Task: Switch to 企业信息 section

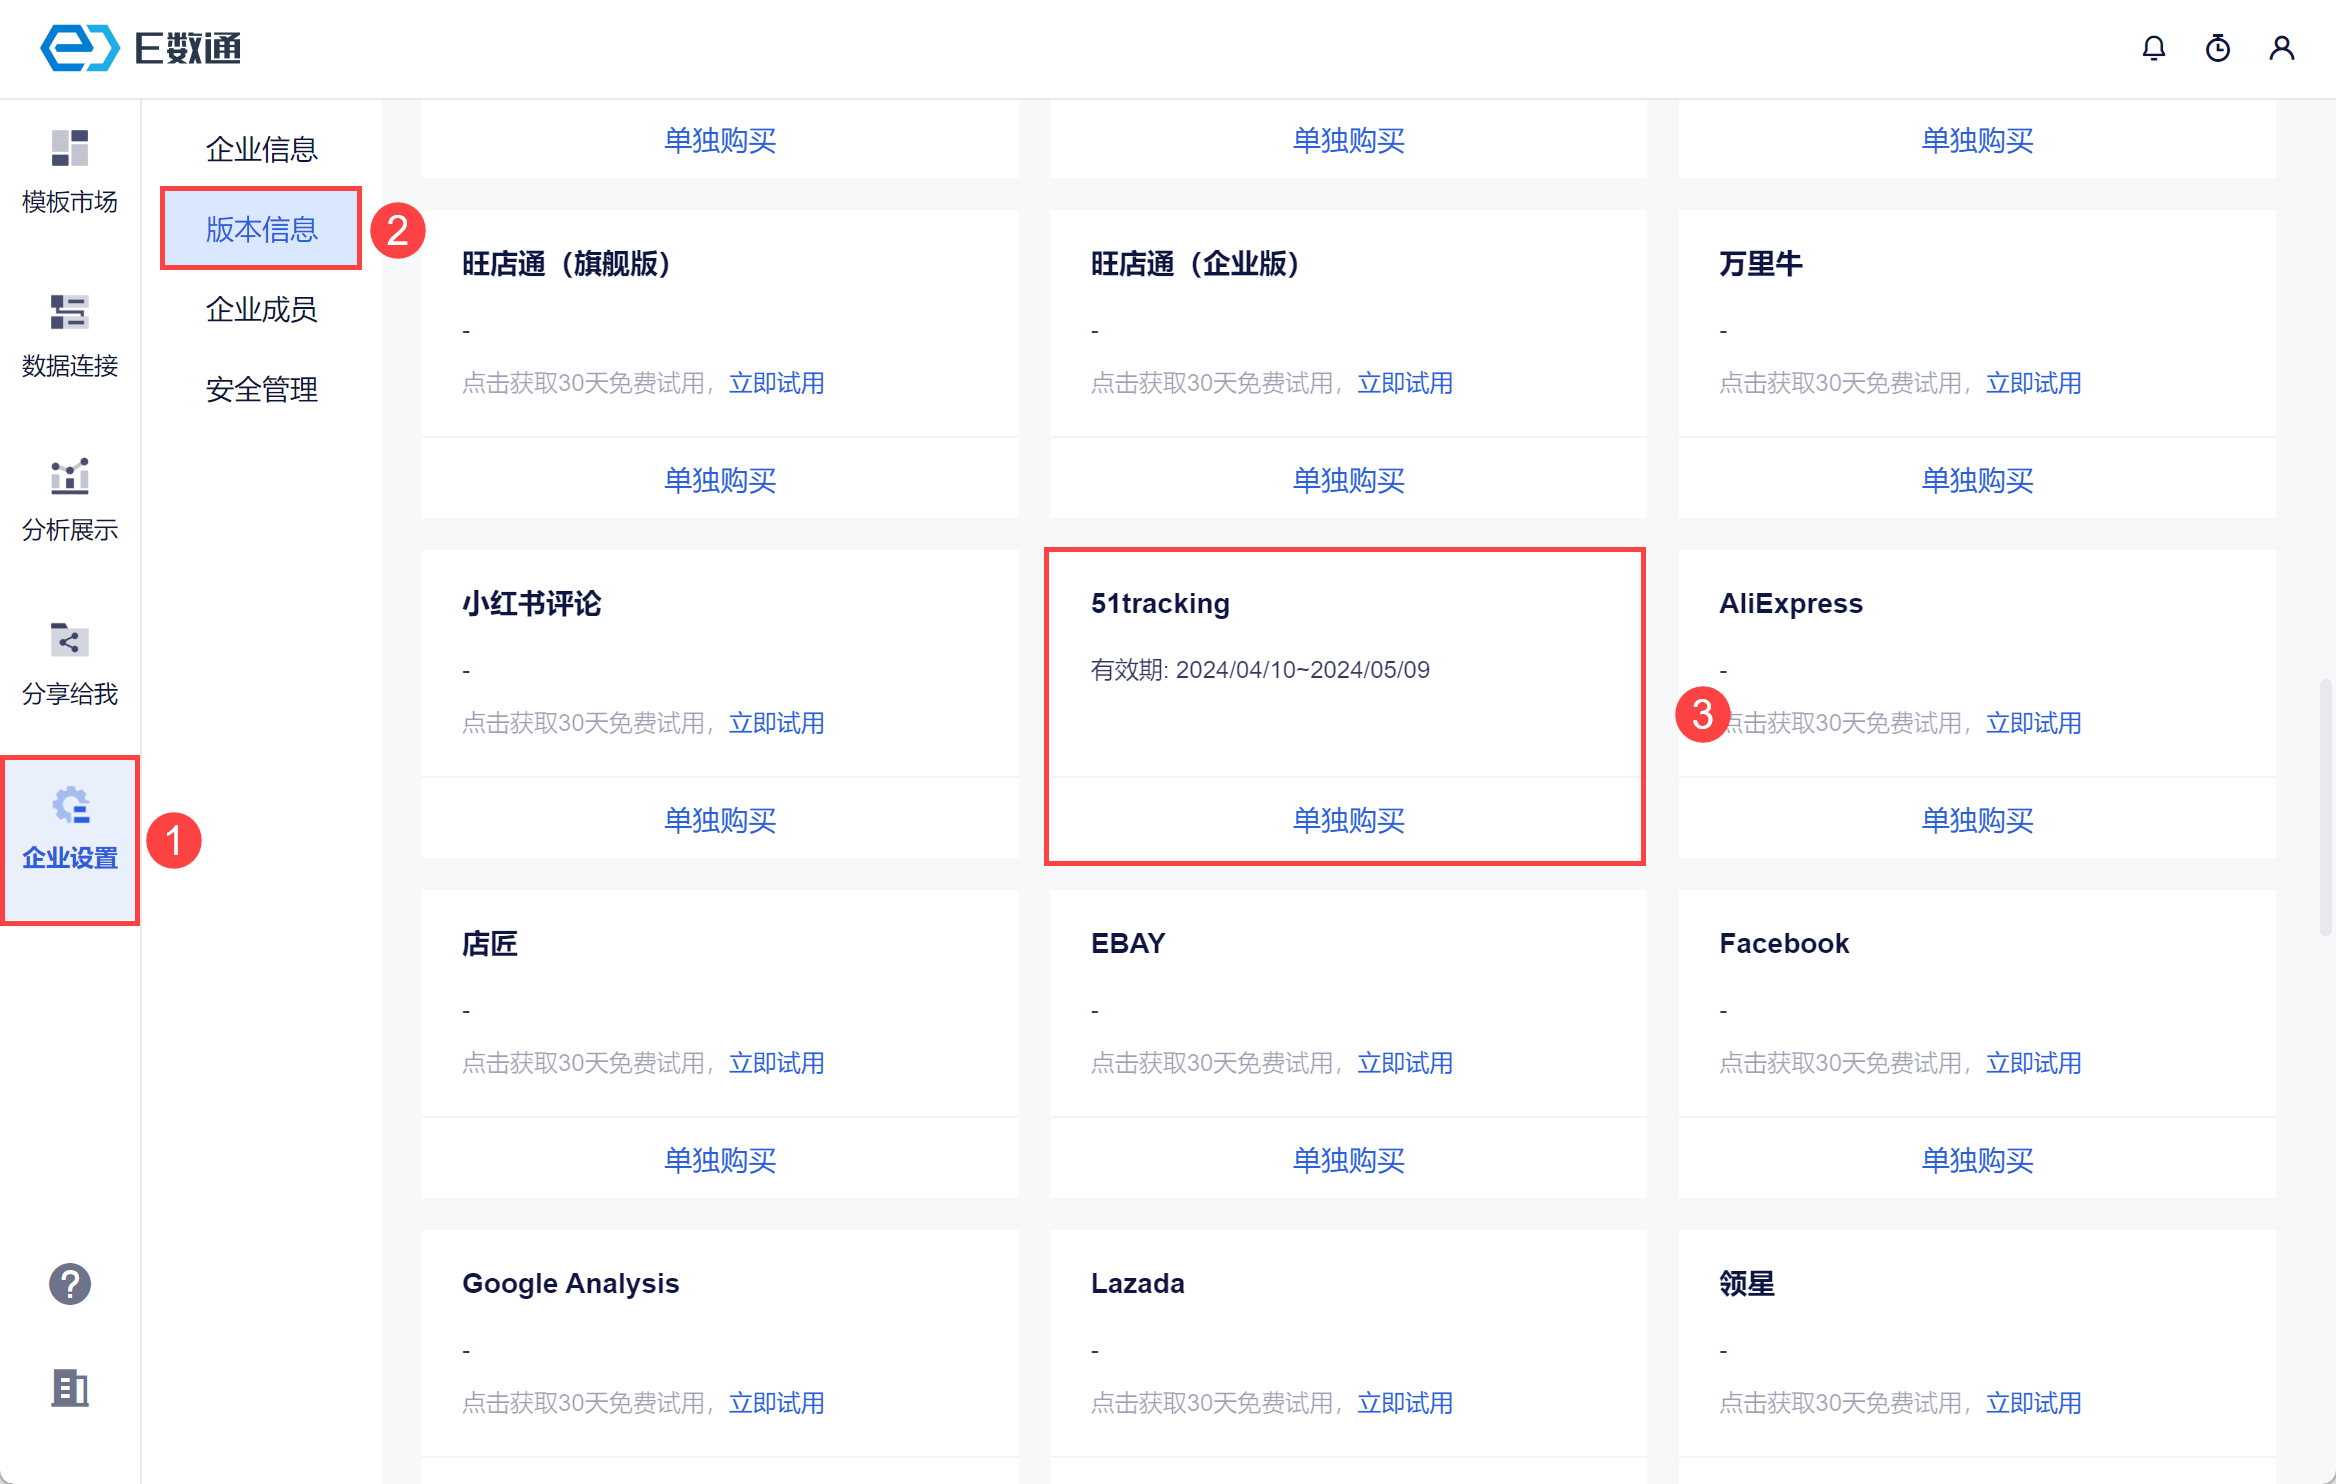Action: click(261, 148)
